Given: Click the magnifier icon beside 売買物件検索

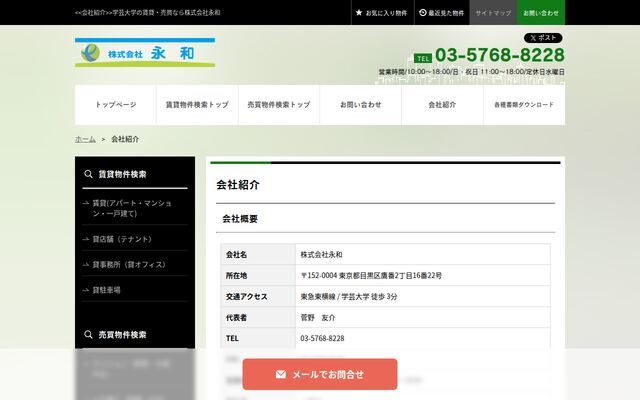Looking at the screenshot, I should (88, 335).
